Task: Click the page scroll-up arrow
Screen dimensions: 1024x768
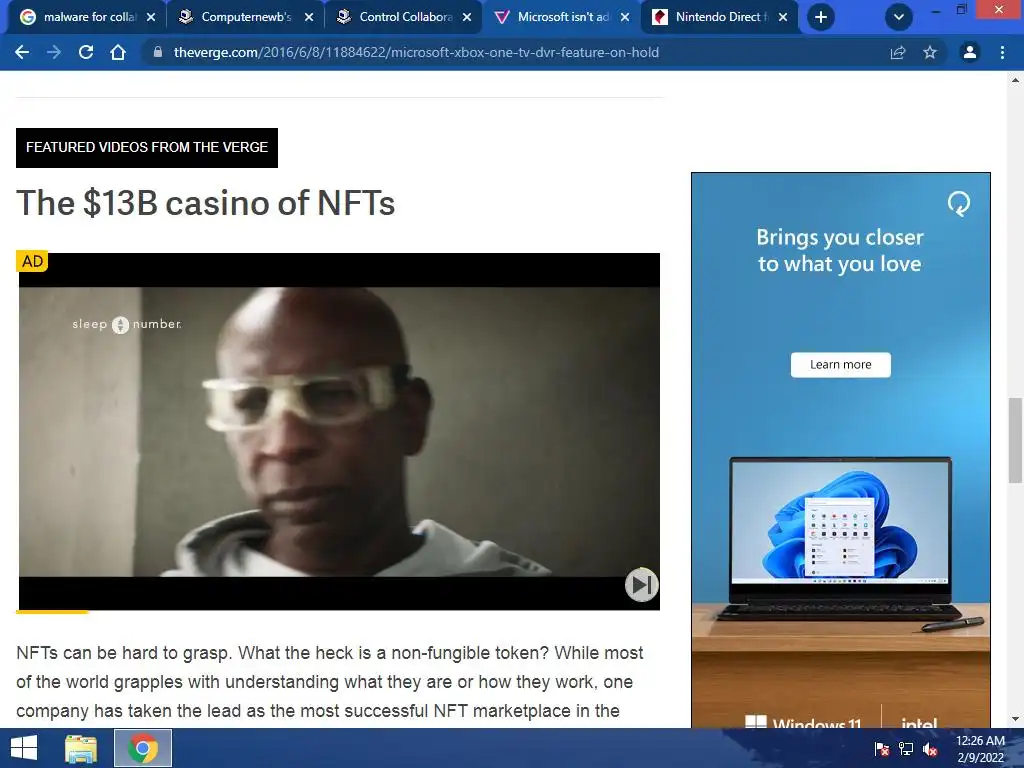Action: (x=1016, y=80)
